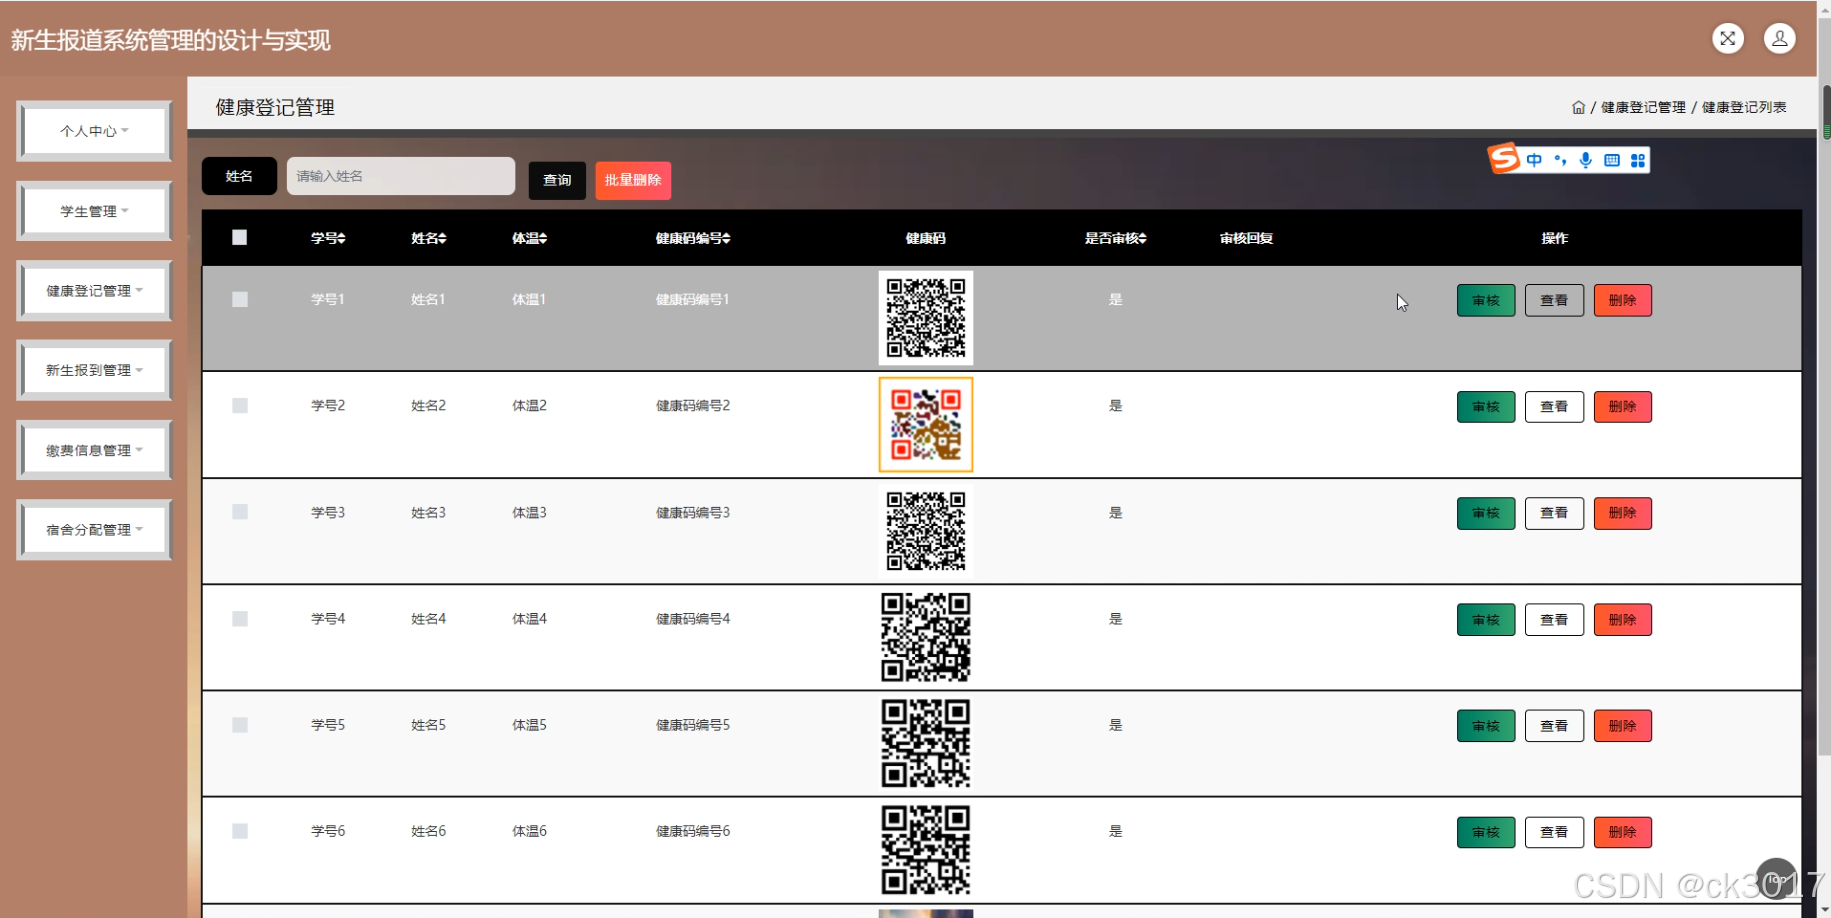This screenshot has height=918, width=1831.
Task: Click 查看 button for 学号3
Action: [1554, 513]
